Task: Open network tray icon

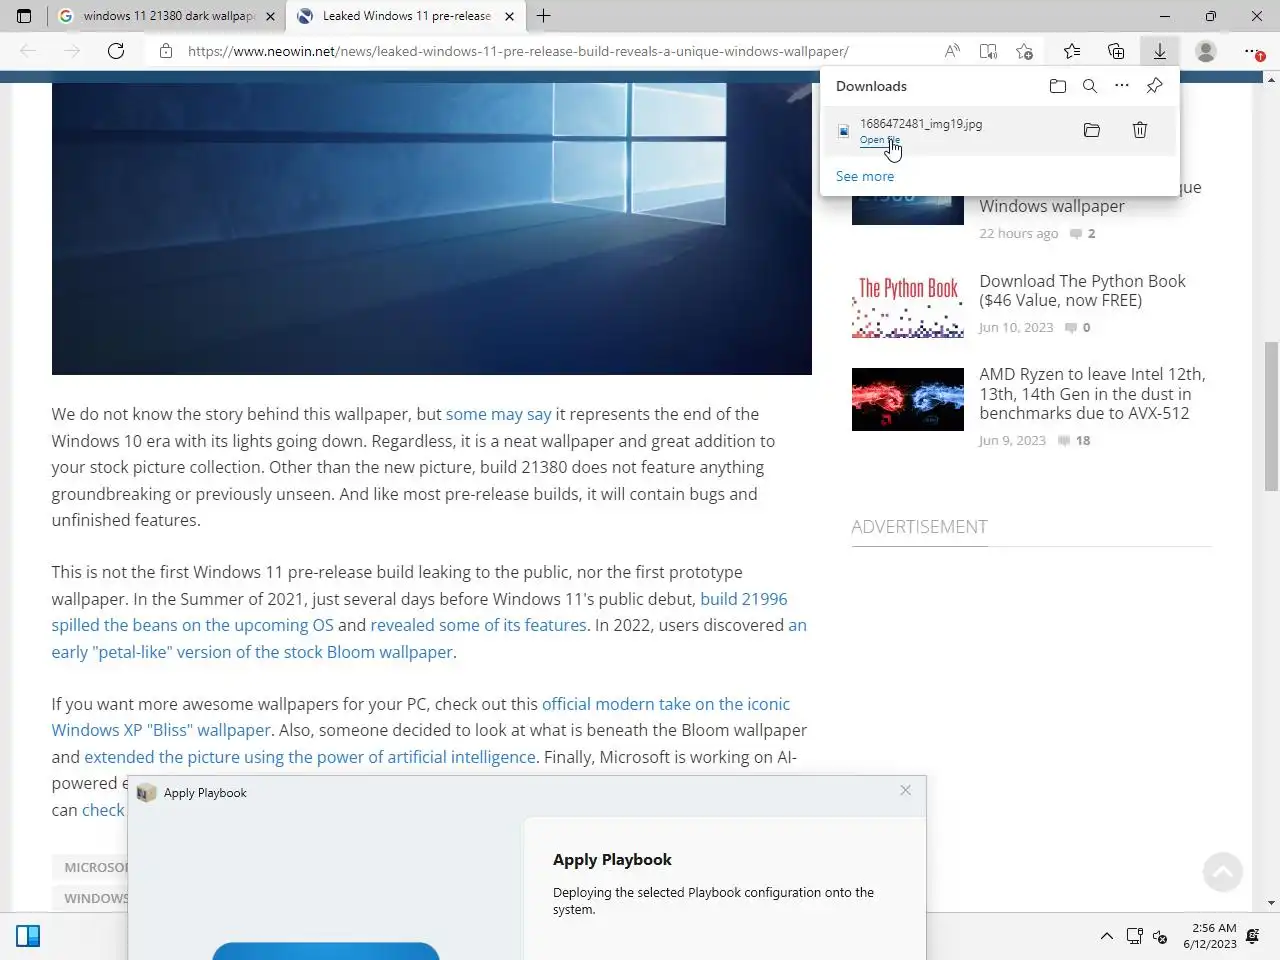Action: 1134,936
